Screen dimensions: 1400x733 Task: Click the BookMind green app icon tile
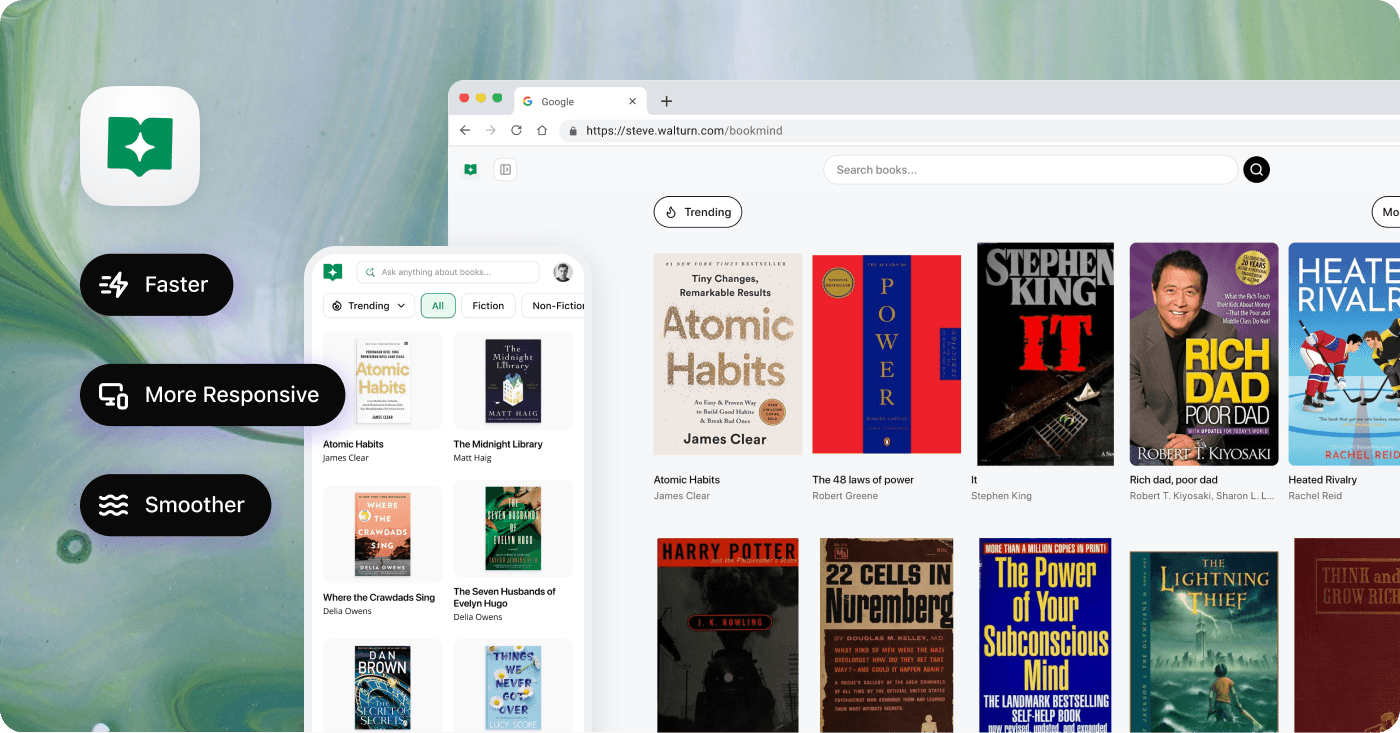tap(140, 146)
